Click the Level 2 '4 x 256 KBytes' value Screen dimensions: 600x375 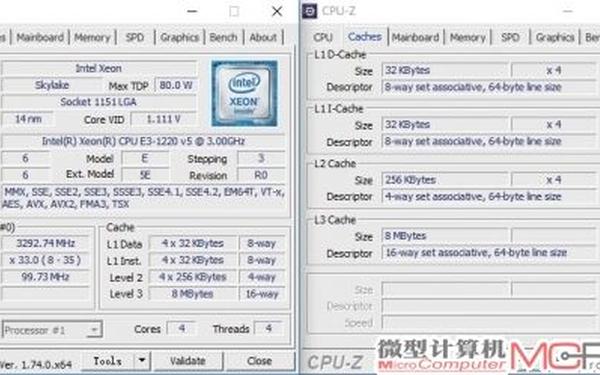coord(192,277)
